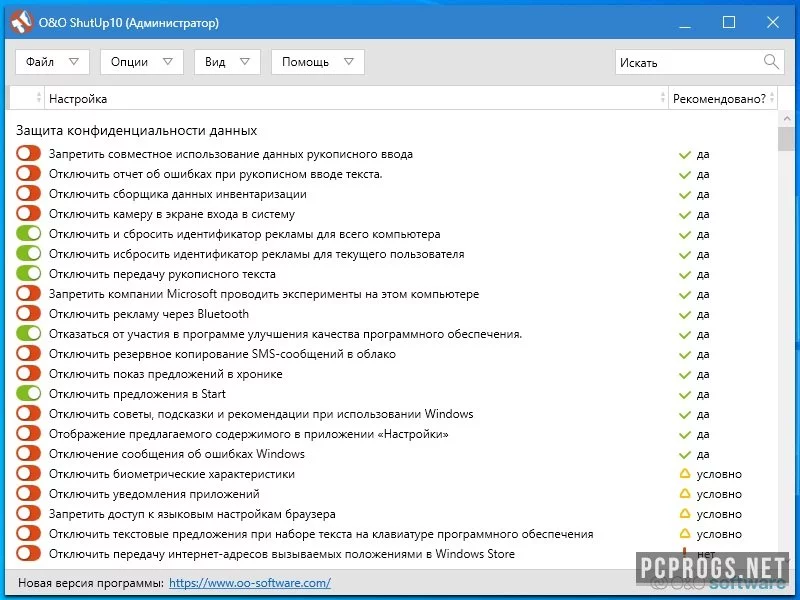Click text 'Запретить доступ к языковым настройкам браузера'

(192, 514)
